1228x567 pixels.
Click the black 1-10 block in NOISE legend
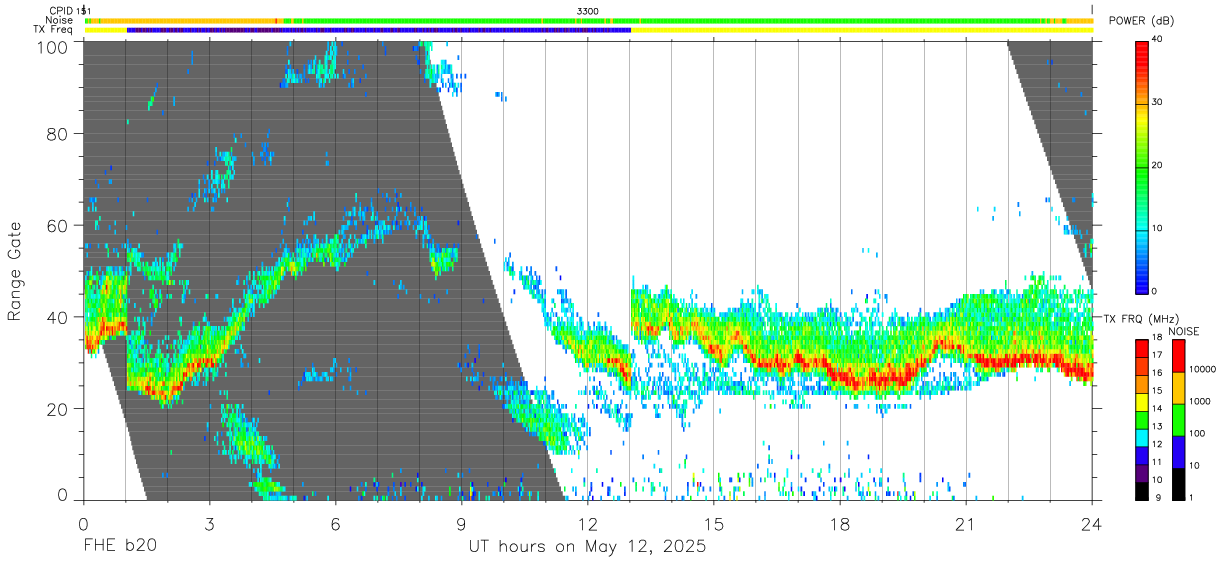point(1178,484)
